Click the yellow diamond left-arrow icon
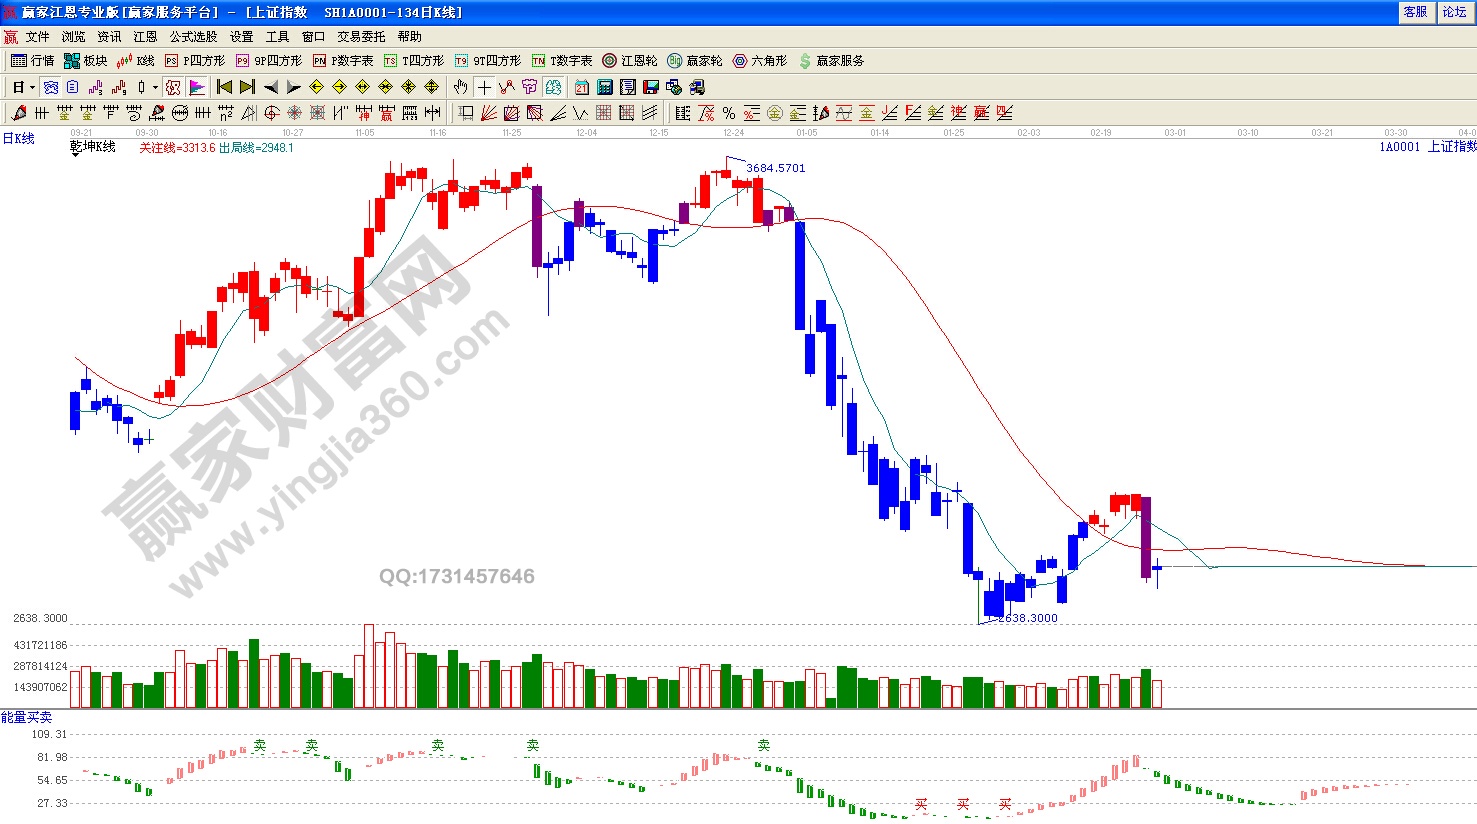The image size is (1477, 824). coord(316,87)
